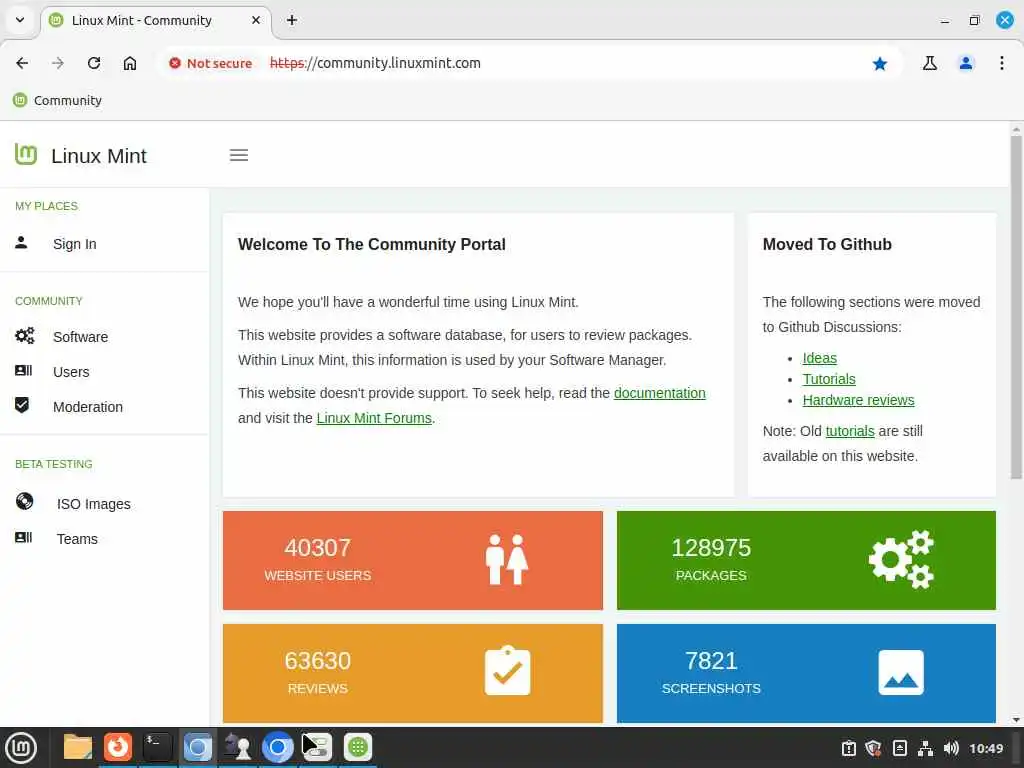Viewport: 1024px width, 768px height.
Task: Open the three-dot browser menu
Action: point(1002,63)
